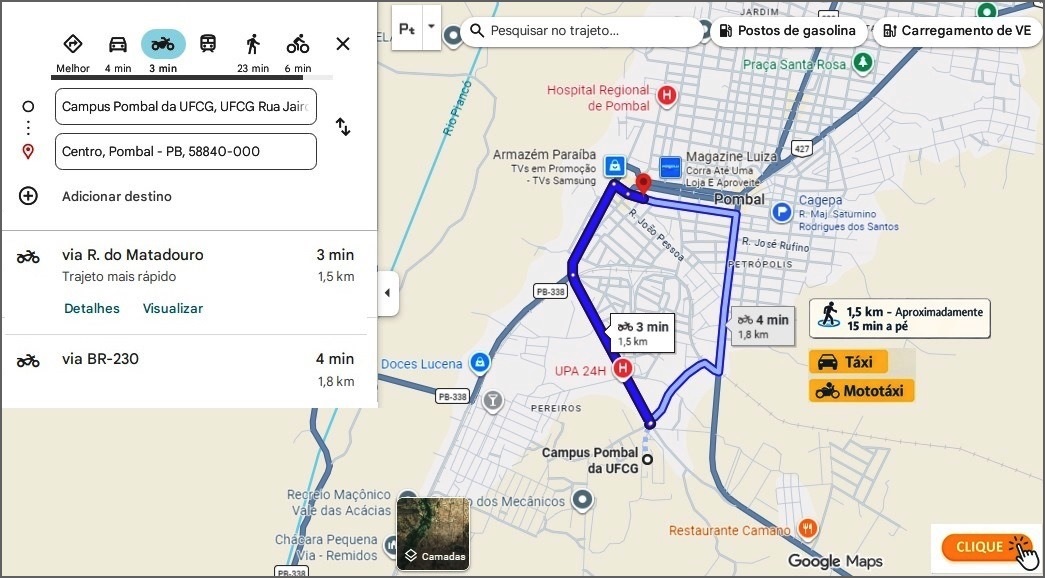The height and width of the screenshot is (578, 1045).
Task: Pick the bicycle travel mode
Action: tap(298, 44)
